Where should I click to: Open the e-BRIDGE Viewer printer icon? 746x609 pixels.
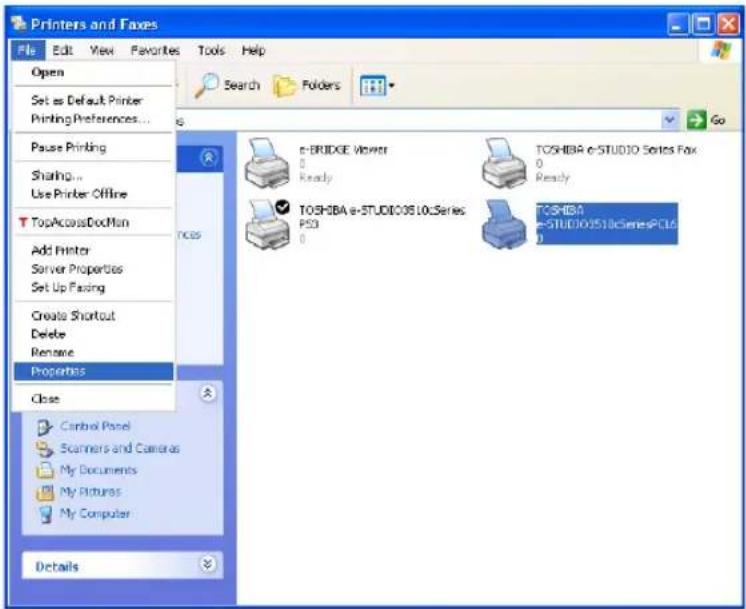click(x=267, y=163)
